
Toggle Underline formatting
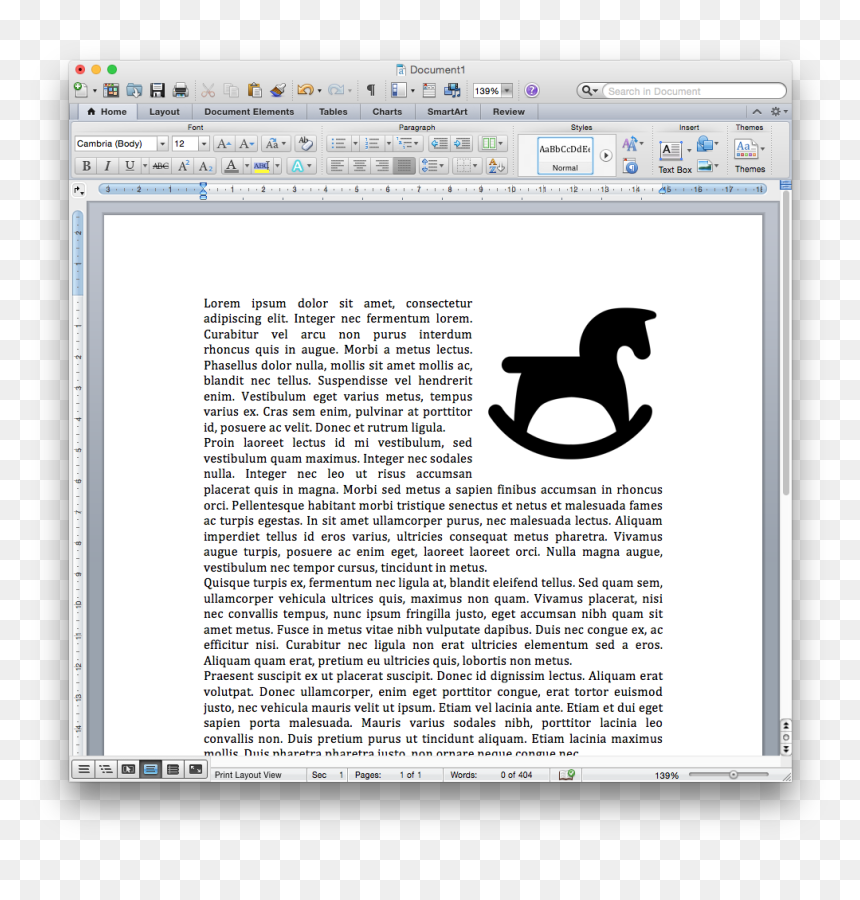(x=130, y=166)
